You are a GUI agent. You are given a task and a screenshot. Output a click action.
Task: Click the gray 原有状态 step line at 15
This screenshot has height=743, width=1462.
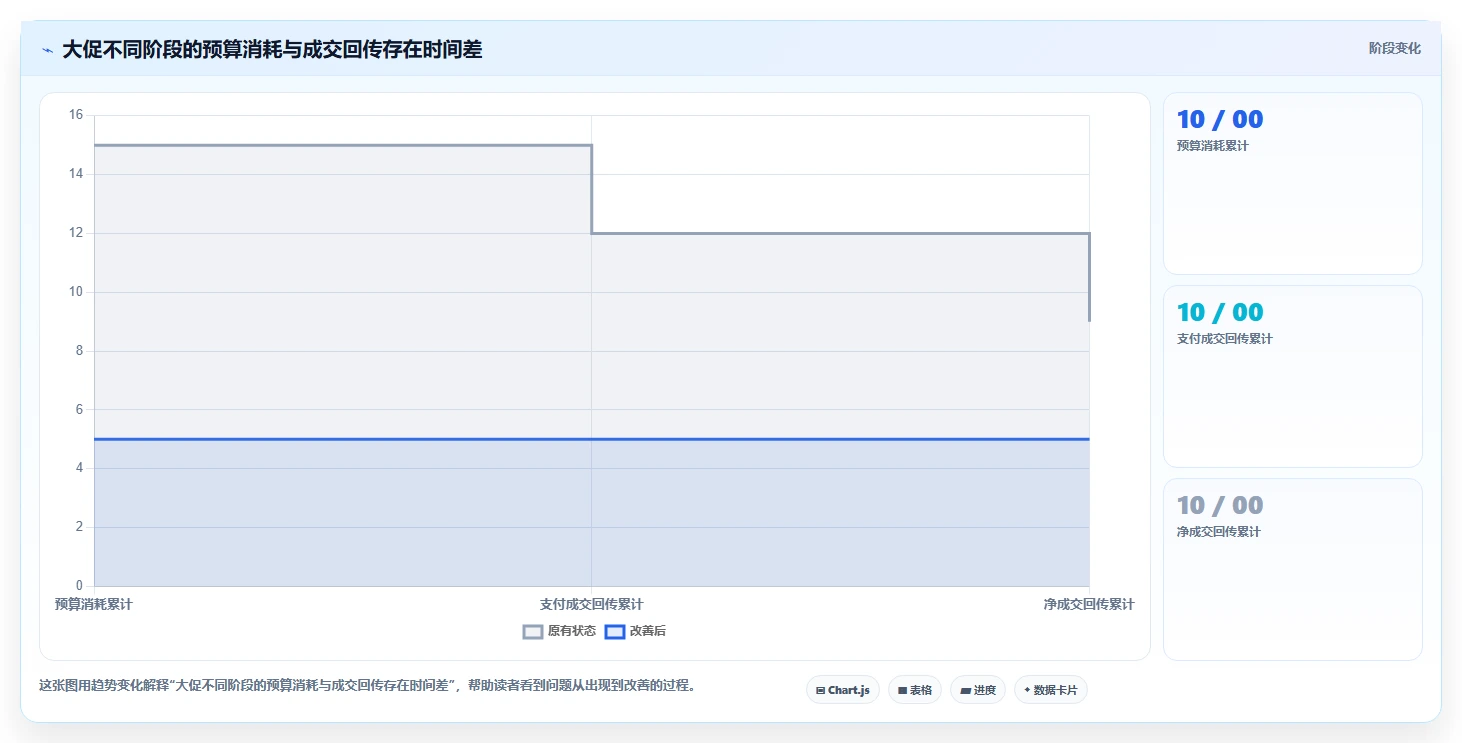point(342,145)
